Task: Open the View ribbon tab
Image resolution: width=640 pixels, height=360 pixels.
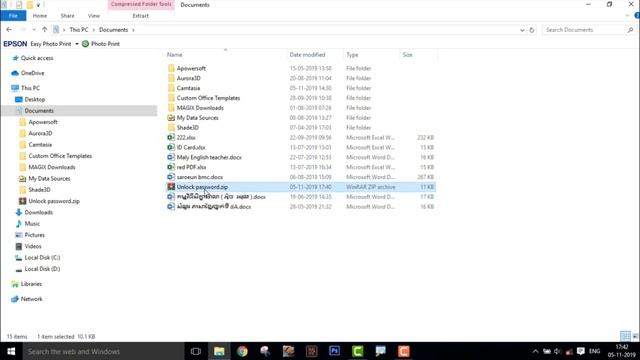Action: point(93,16)
